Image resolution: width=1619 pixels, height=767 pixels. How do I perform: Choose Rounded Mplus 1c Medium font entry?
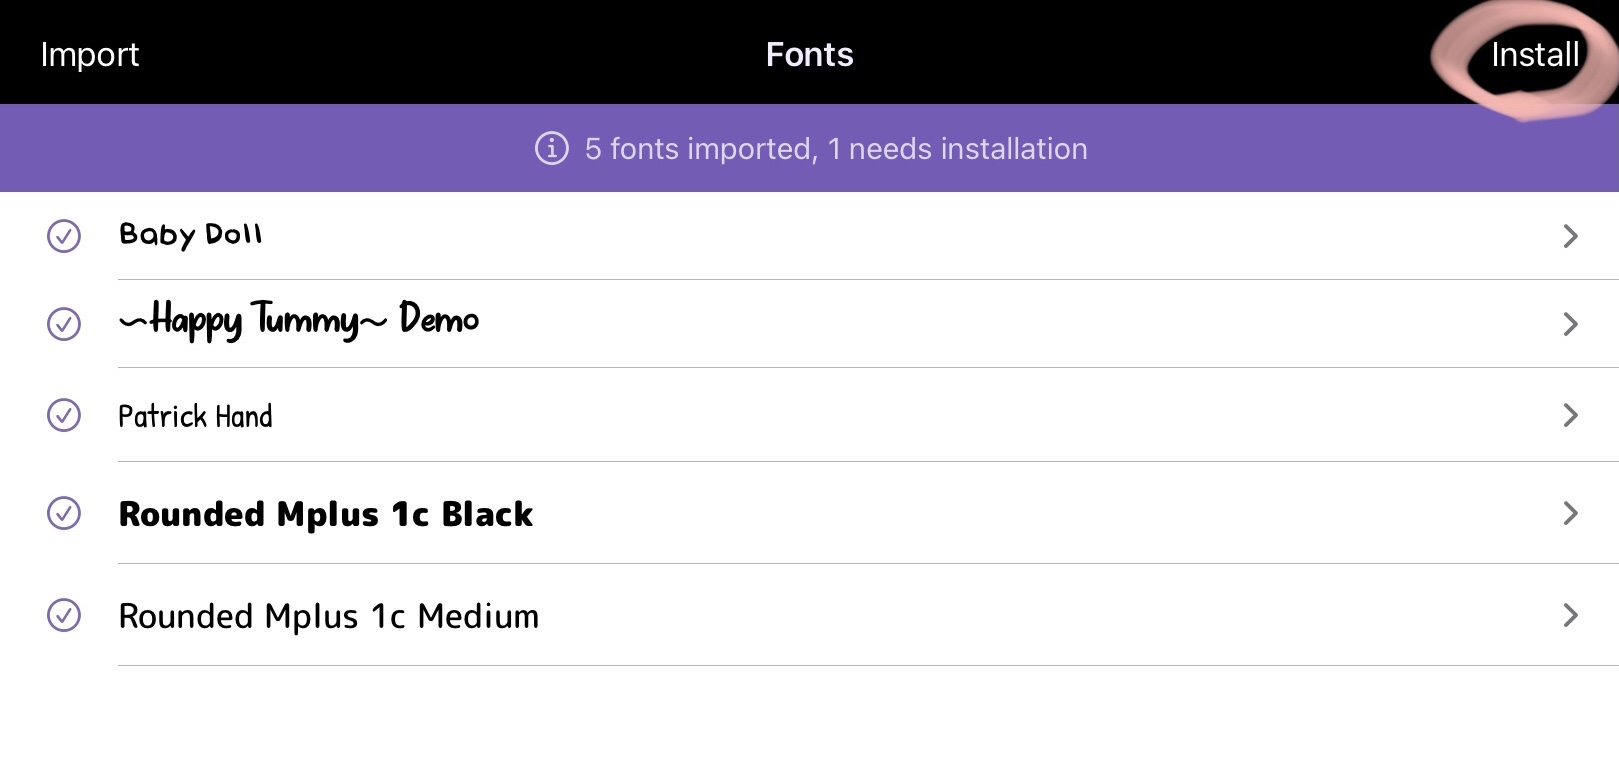tap(328, 616)
